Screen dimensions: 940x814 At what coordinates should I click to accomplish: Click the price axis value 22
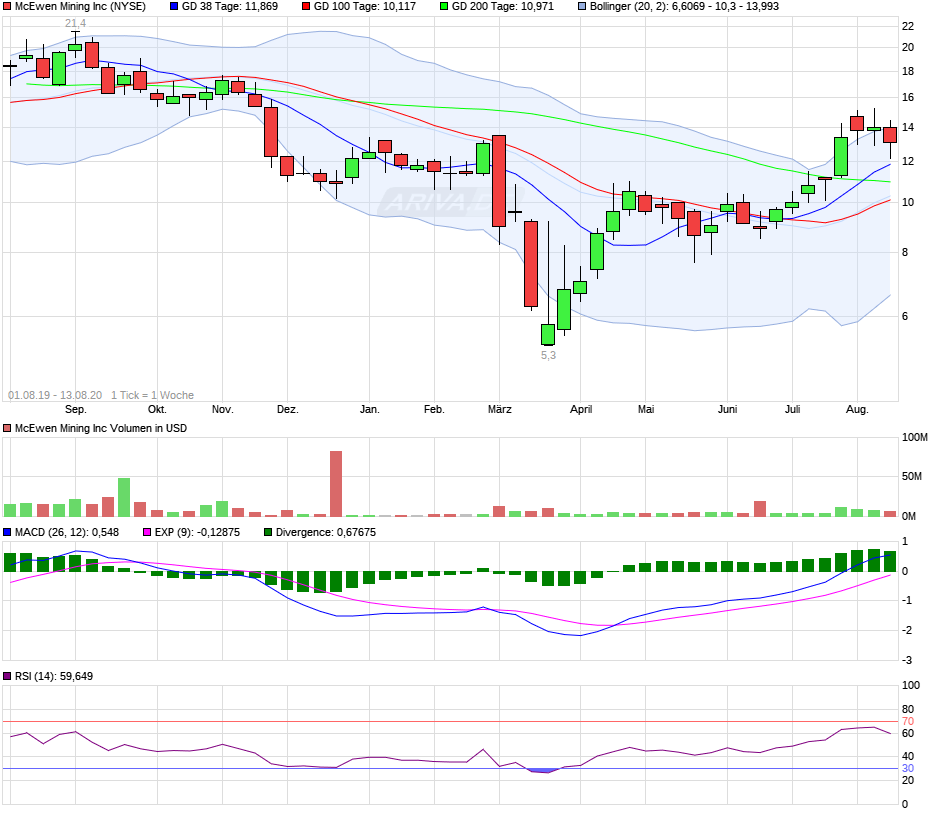[908, 26]
